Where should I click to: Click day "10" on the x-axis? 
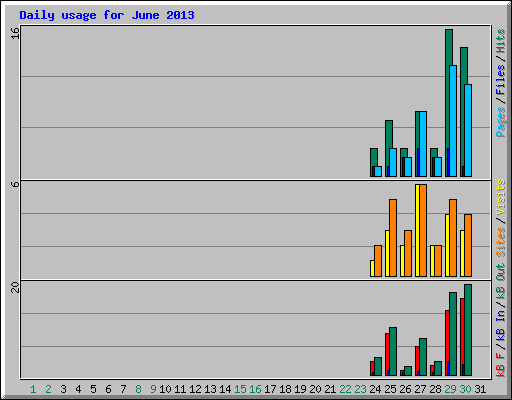165,389
